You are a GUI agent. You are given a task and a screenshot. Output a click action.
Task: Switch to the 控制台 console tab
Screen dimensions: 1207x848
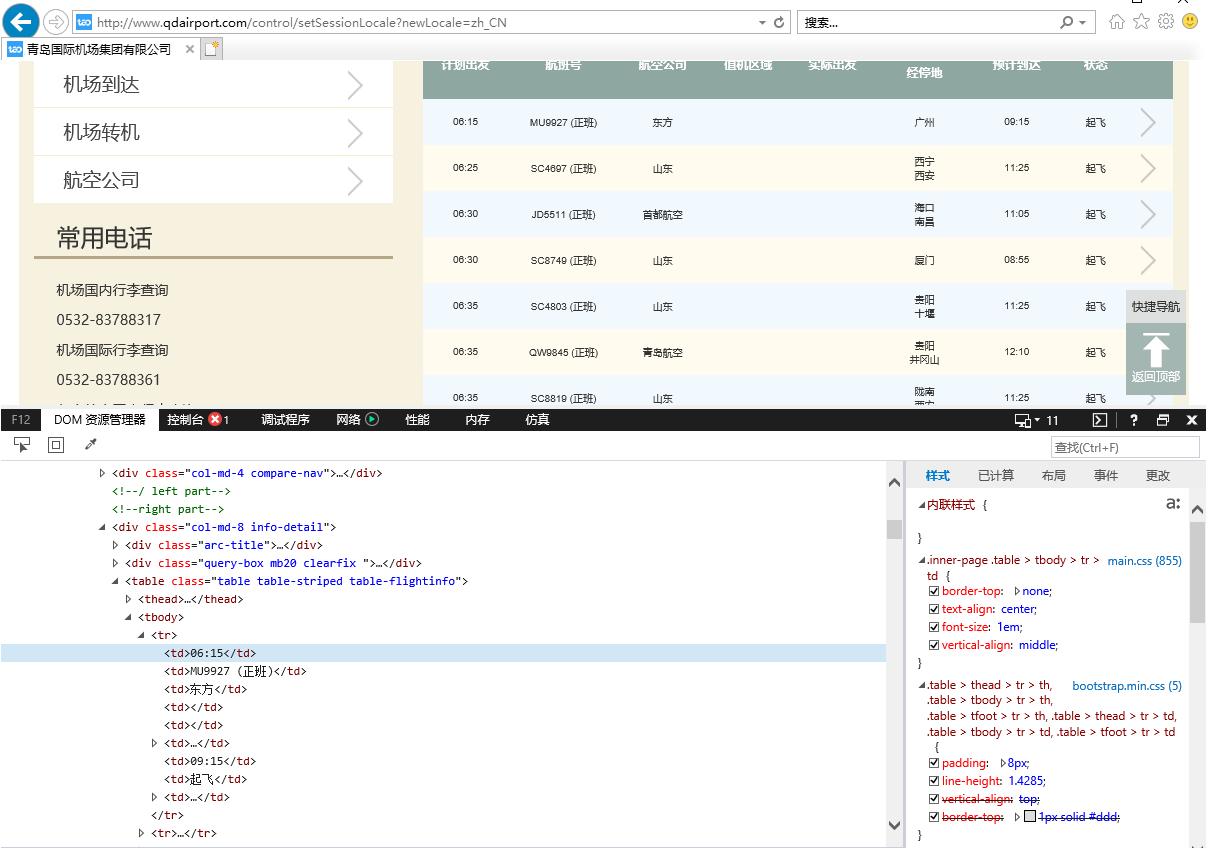[x=186, y=420]
